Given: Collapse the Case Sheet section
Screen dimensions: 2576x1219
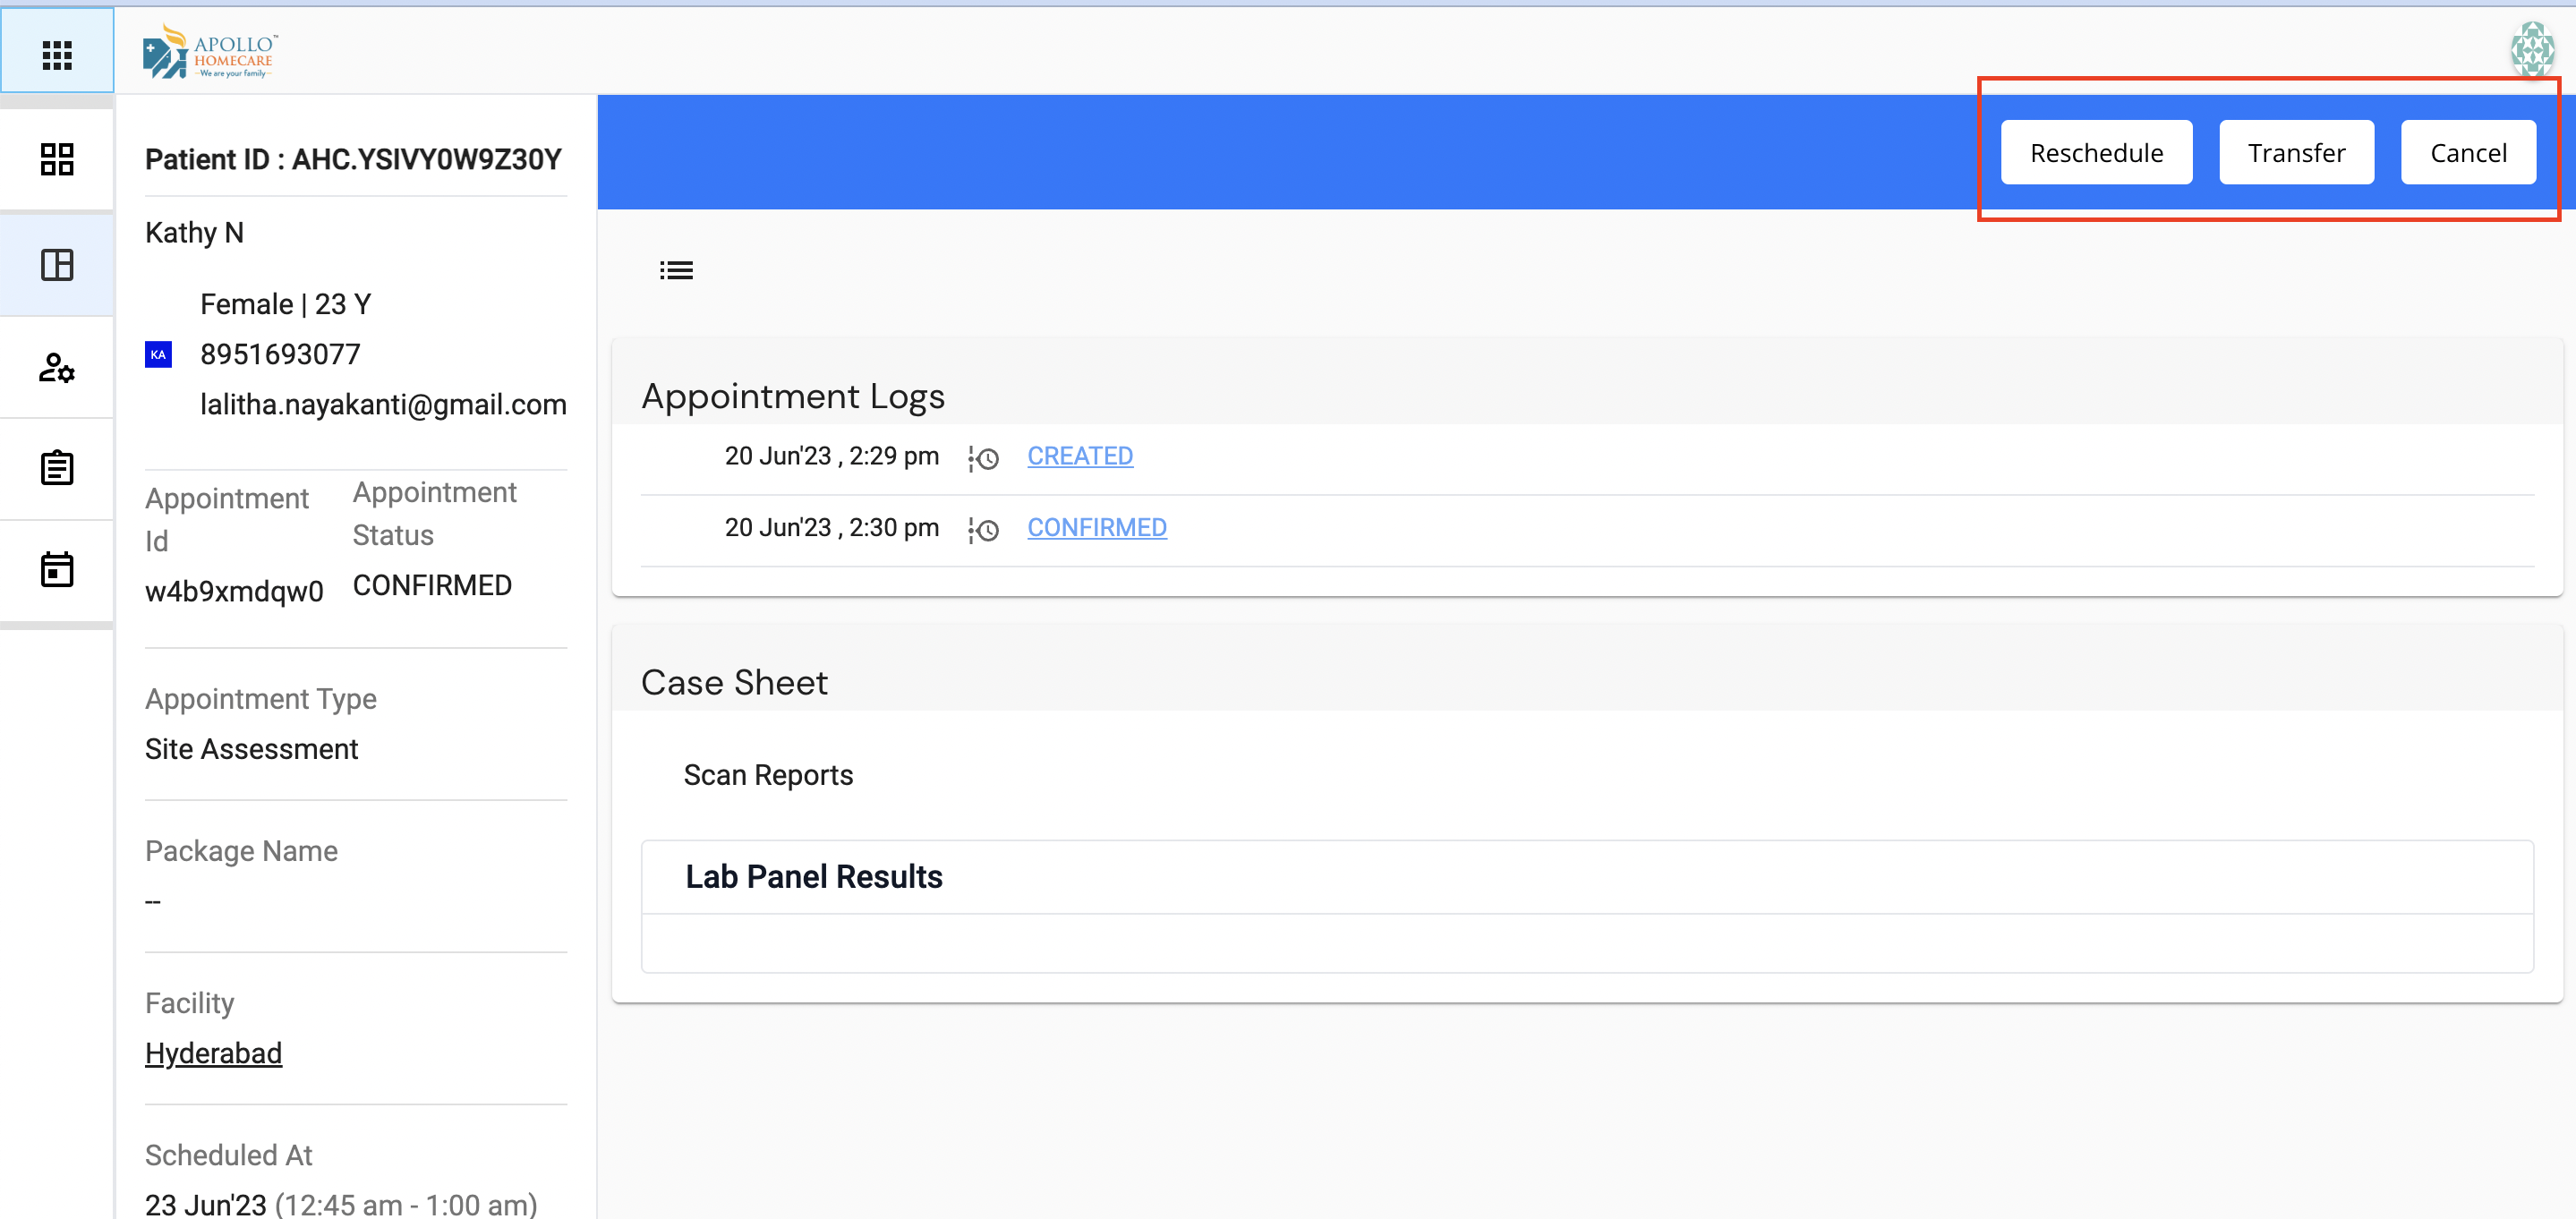Looking at the screenshot, I should coord(734,682).
